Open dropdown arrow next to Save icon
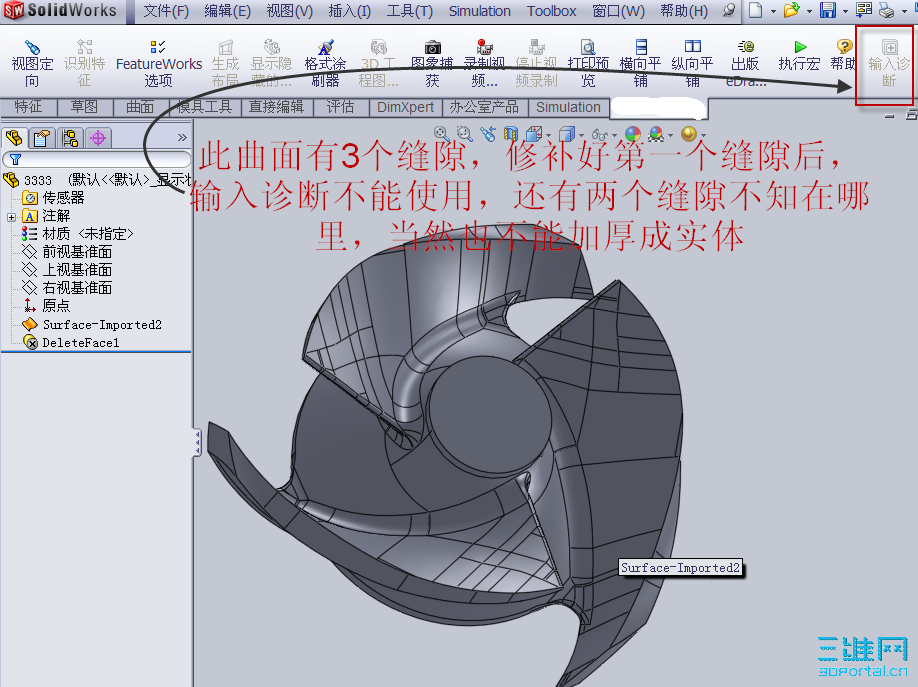 (x=845, y=11)
